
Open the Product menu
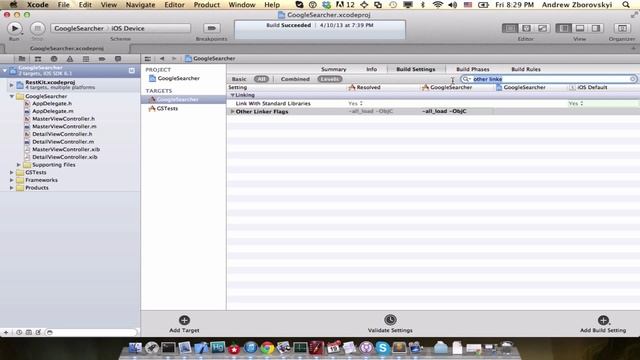[x=207, y=5]
